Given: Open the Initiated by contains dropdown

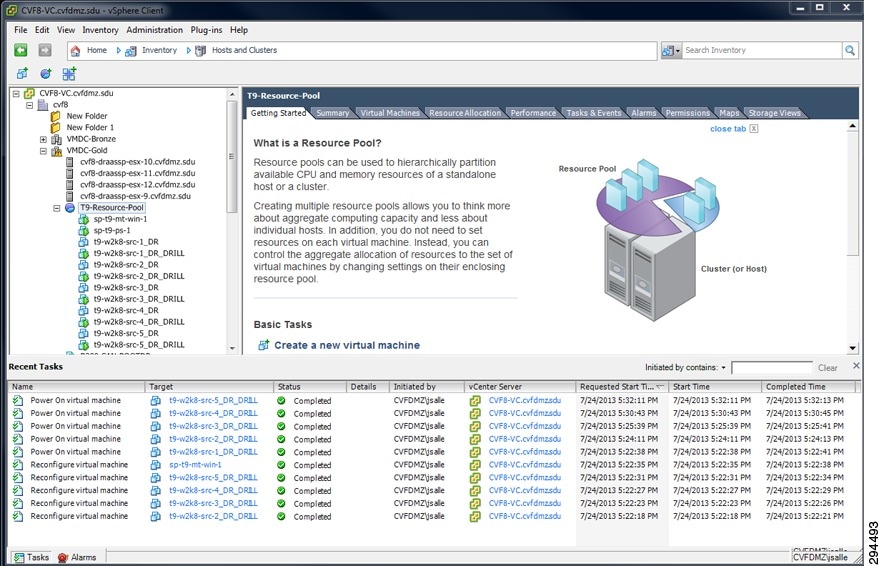Looking at the screenshot, I should (723, 368).
